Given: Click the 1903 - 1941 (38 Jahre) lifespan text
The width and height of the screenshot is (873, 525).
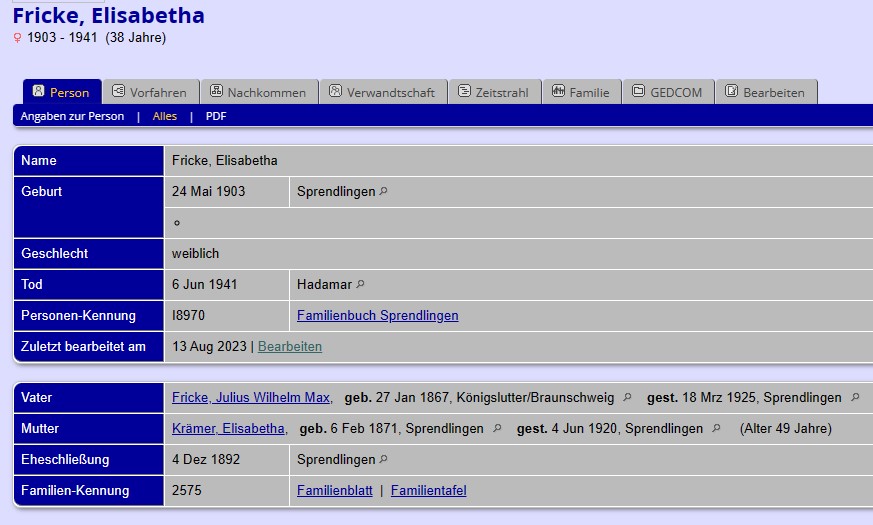Looking at the screenshot, I should coord(96,38).
